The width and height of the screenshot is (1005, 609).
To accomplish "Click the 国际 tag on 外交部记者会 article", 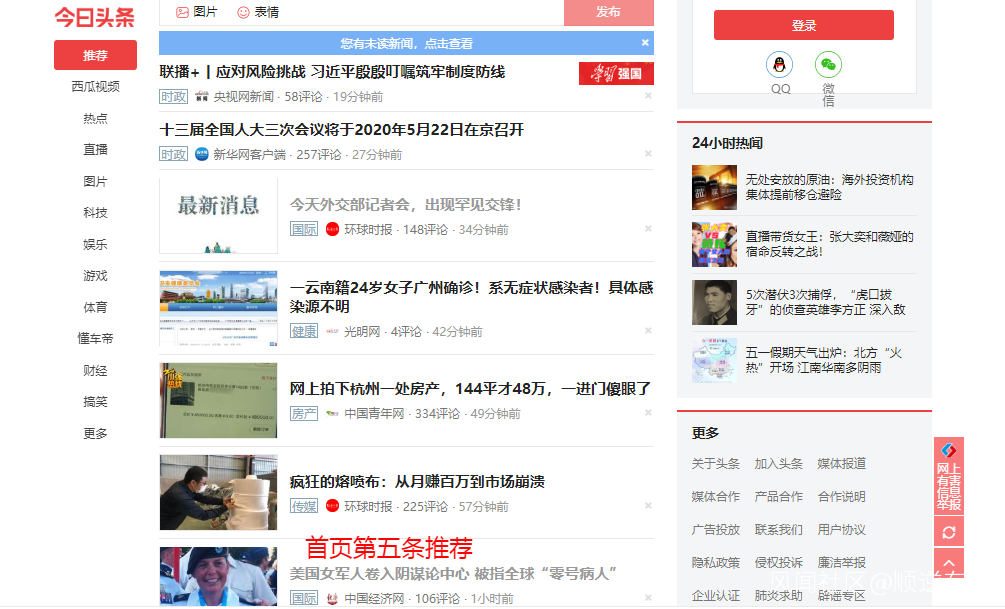I will [304, 229].
